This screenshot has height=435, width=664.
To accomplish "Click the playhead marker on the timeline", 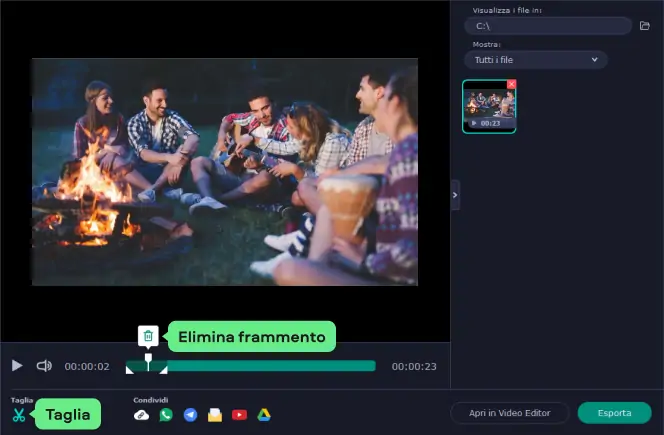I will [148, 362].
